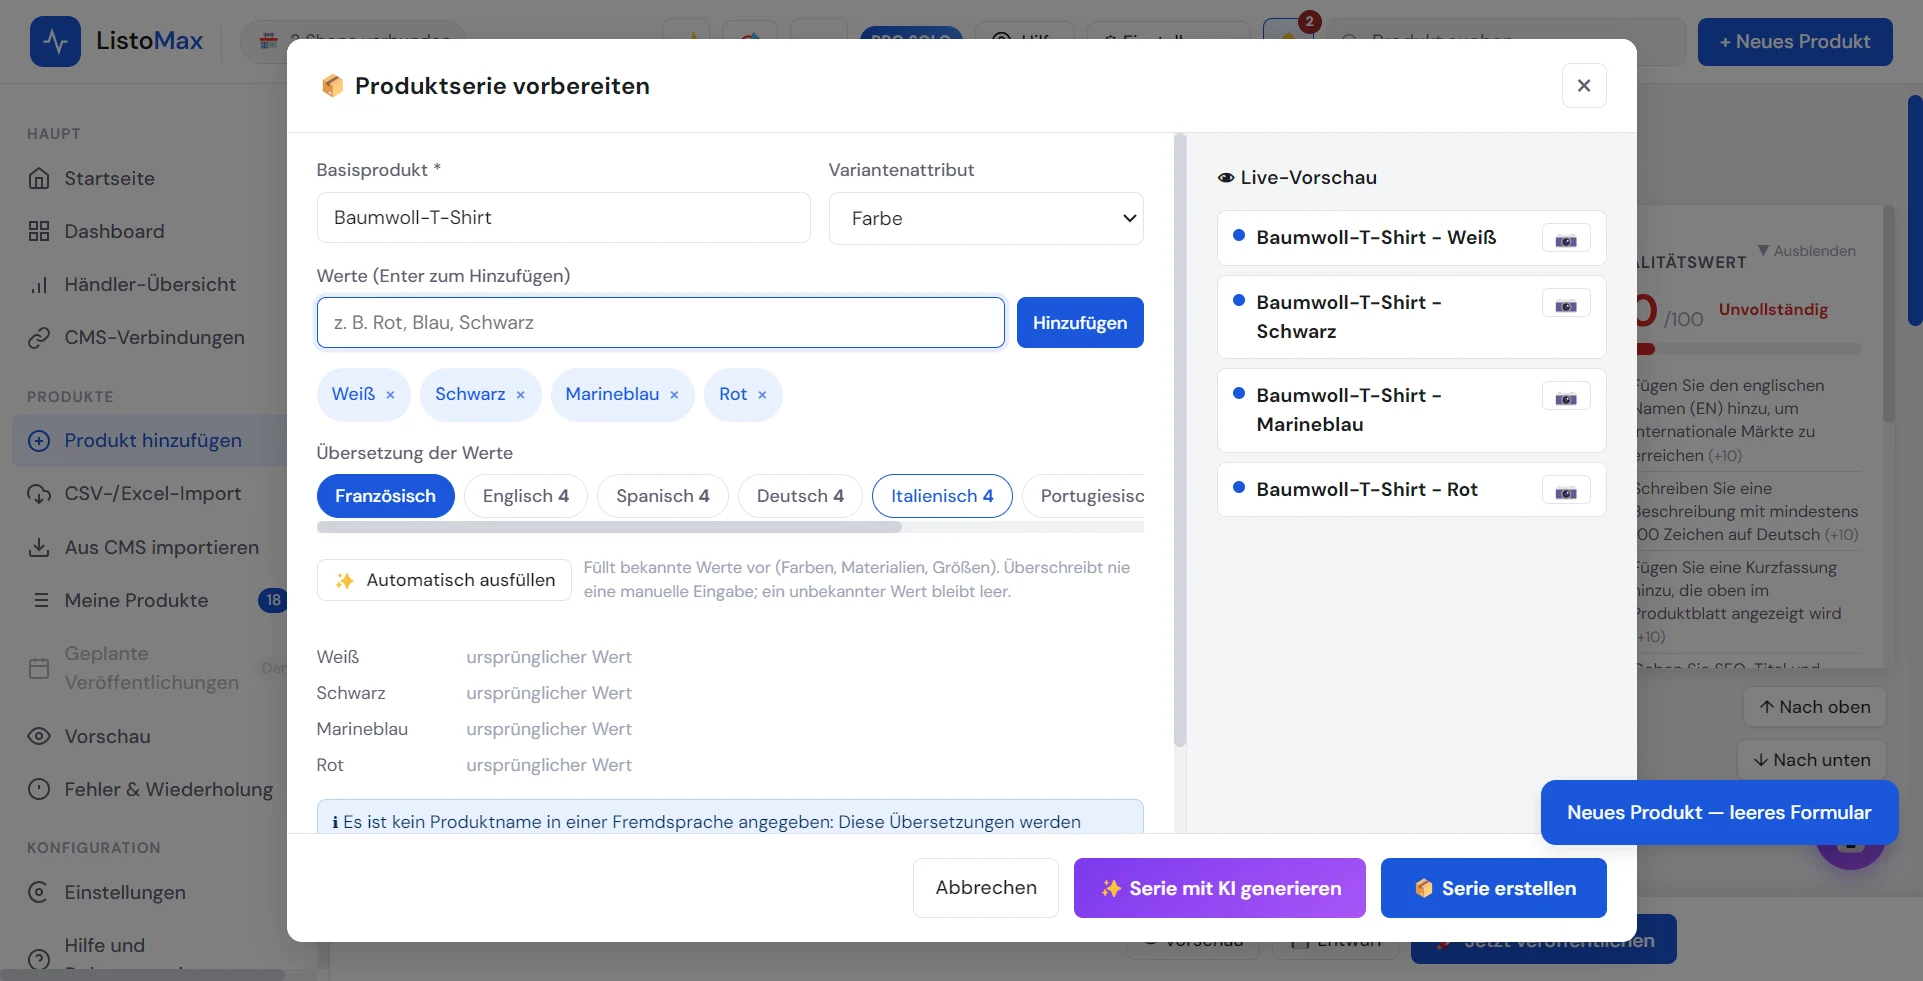Remove the Marineblau value chip
The image size is (1923, 981).
674,395
